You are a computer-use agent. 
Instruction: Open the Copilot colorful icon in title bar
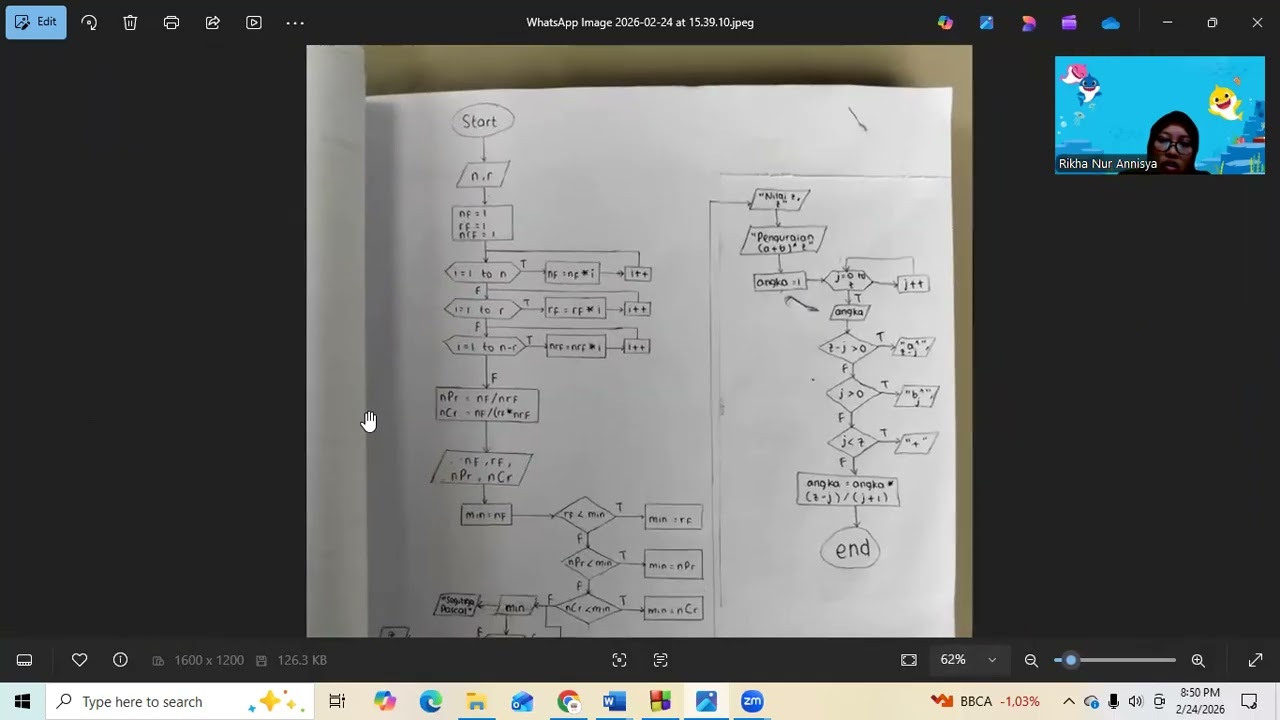point(945,22)
